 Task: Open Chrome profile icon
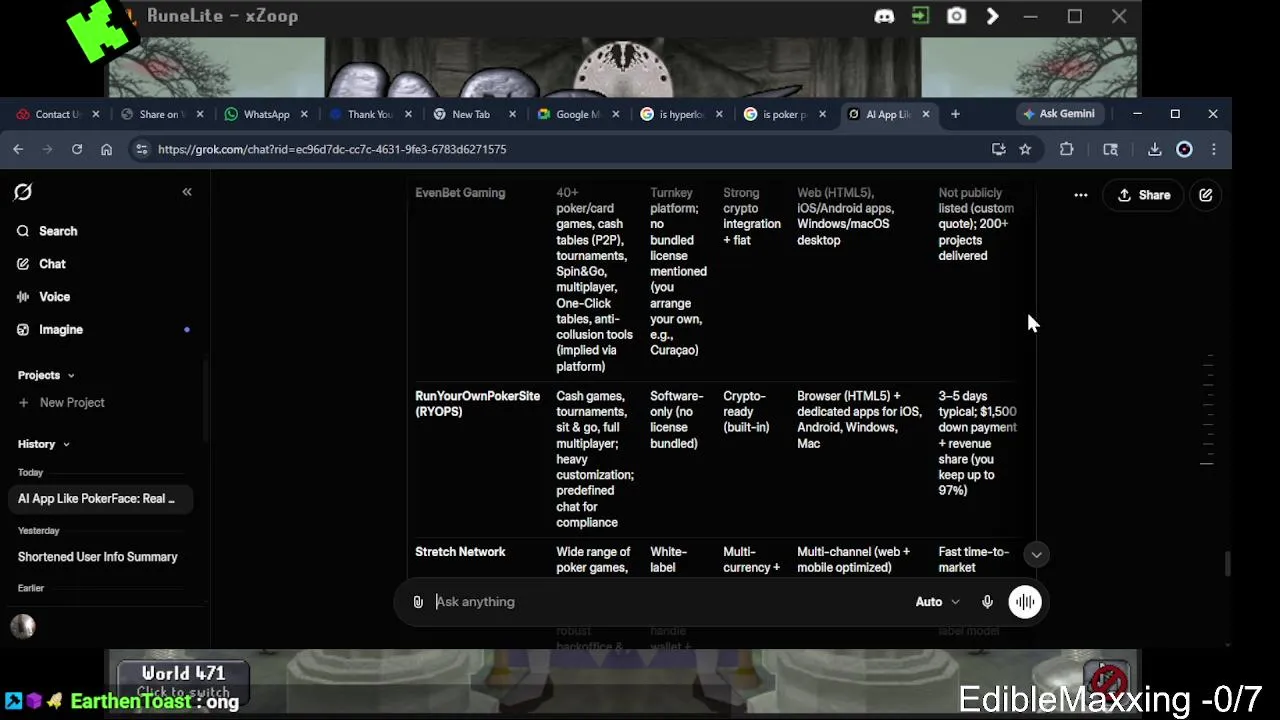(x=1184, y=149)
